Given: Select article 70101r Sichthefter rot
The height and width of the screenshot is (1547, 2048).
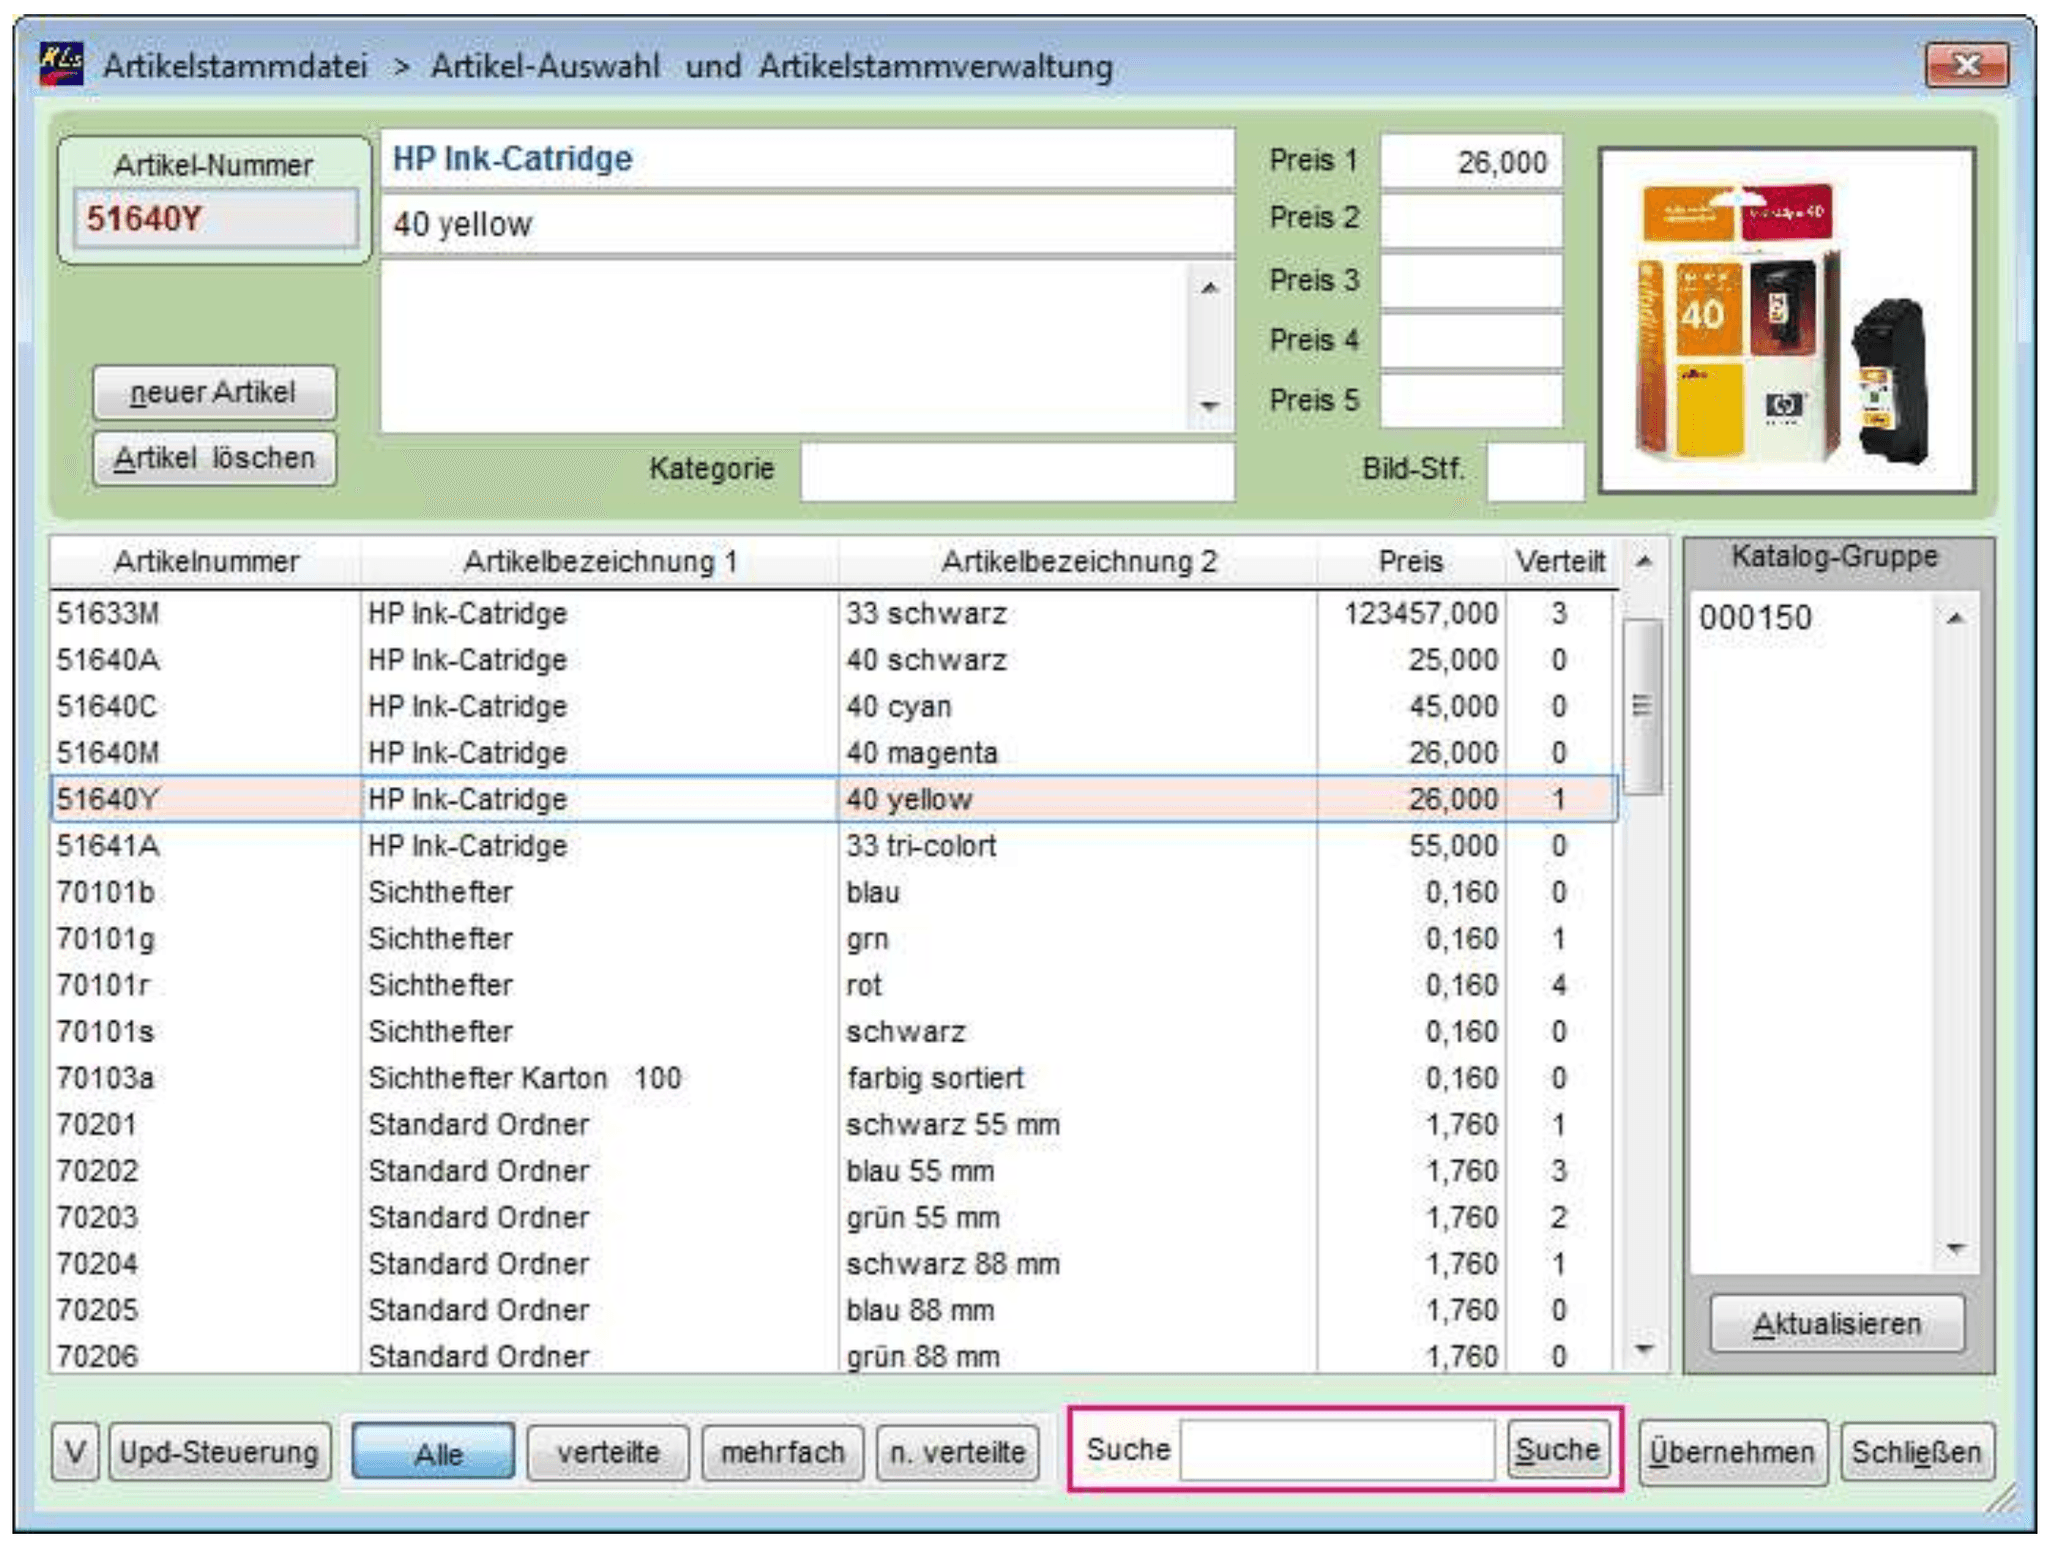Looking at the screenshot, I should click(x=832, y=985).
